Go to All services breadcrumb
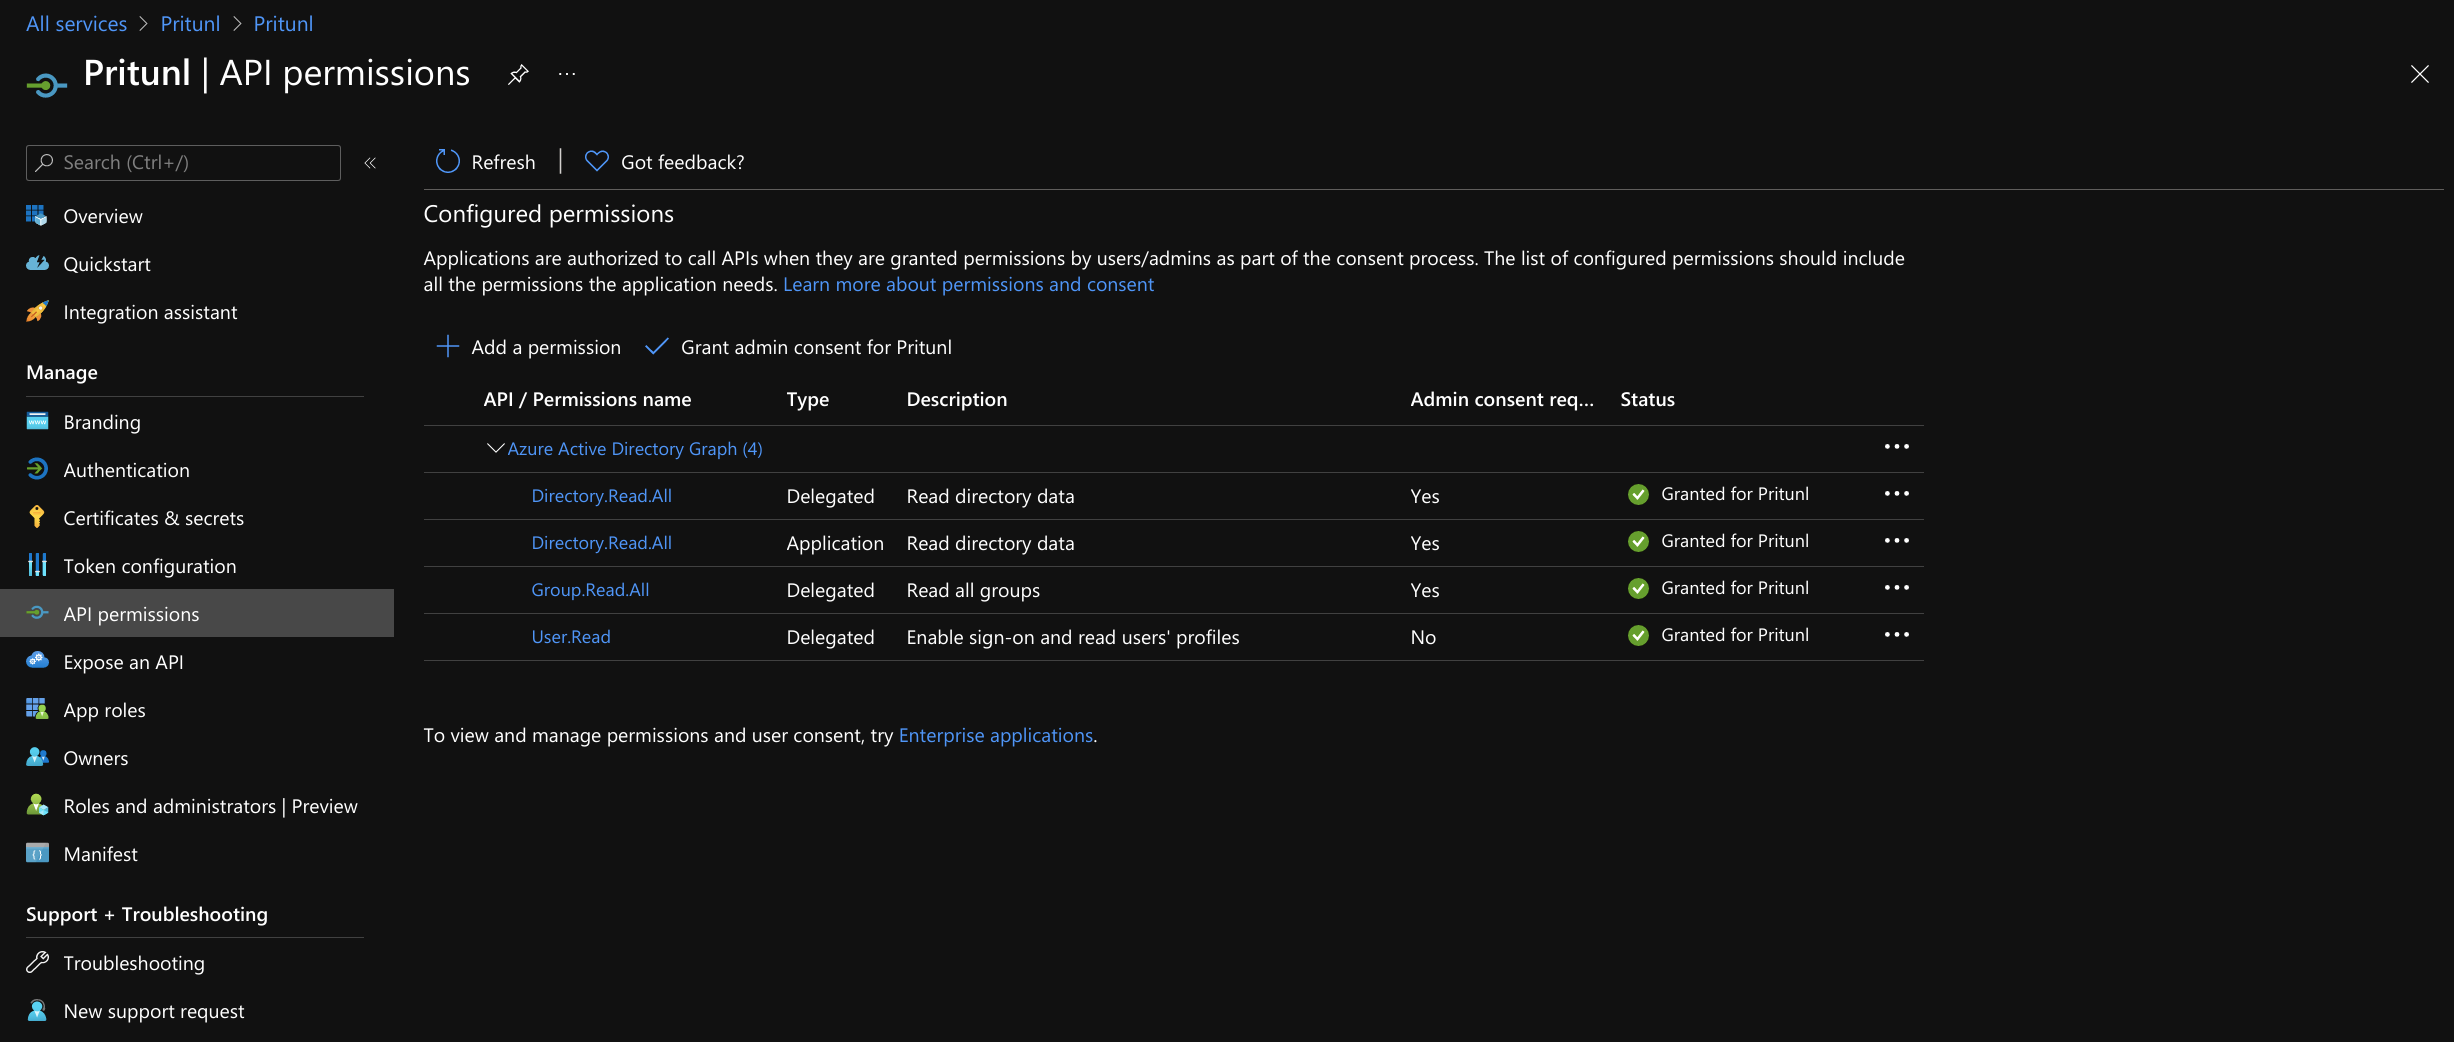The width and height of the screenshot is (2454, 1042). coord(77,24)
